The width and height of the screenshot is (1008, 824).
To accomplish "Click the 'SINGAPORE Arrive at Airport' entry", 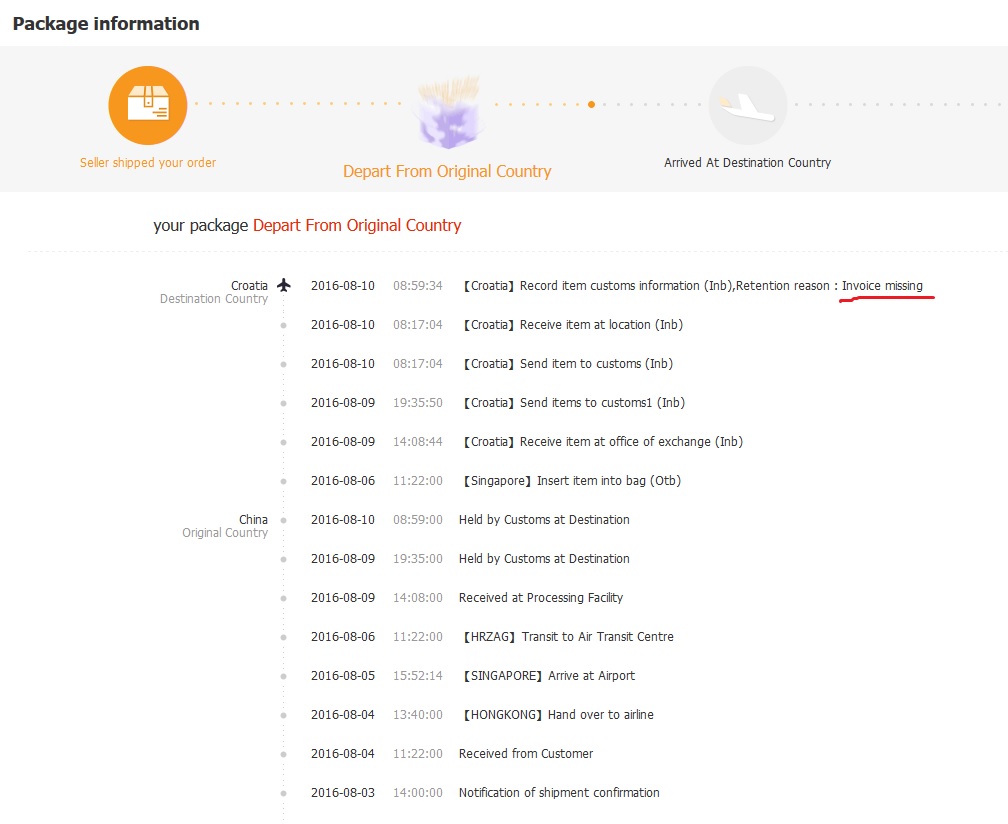I will pos(548,676).
